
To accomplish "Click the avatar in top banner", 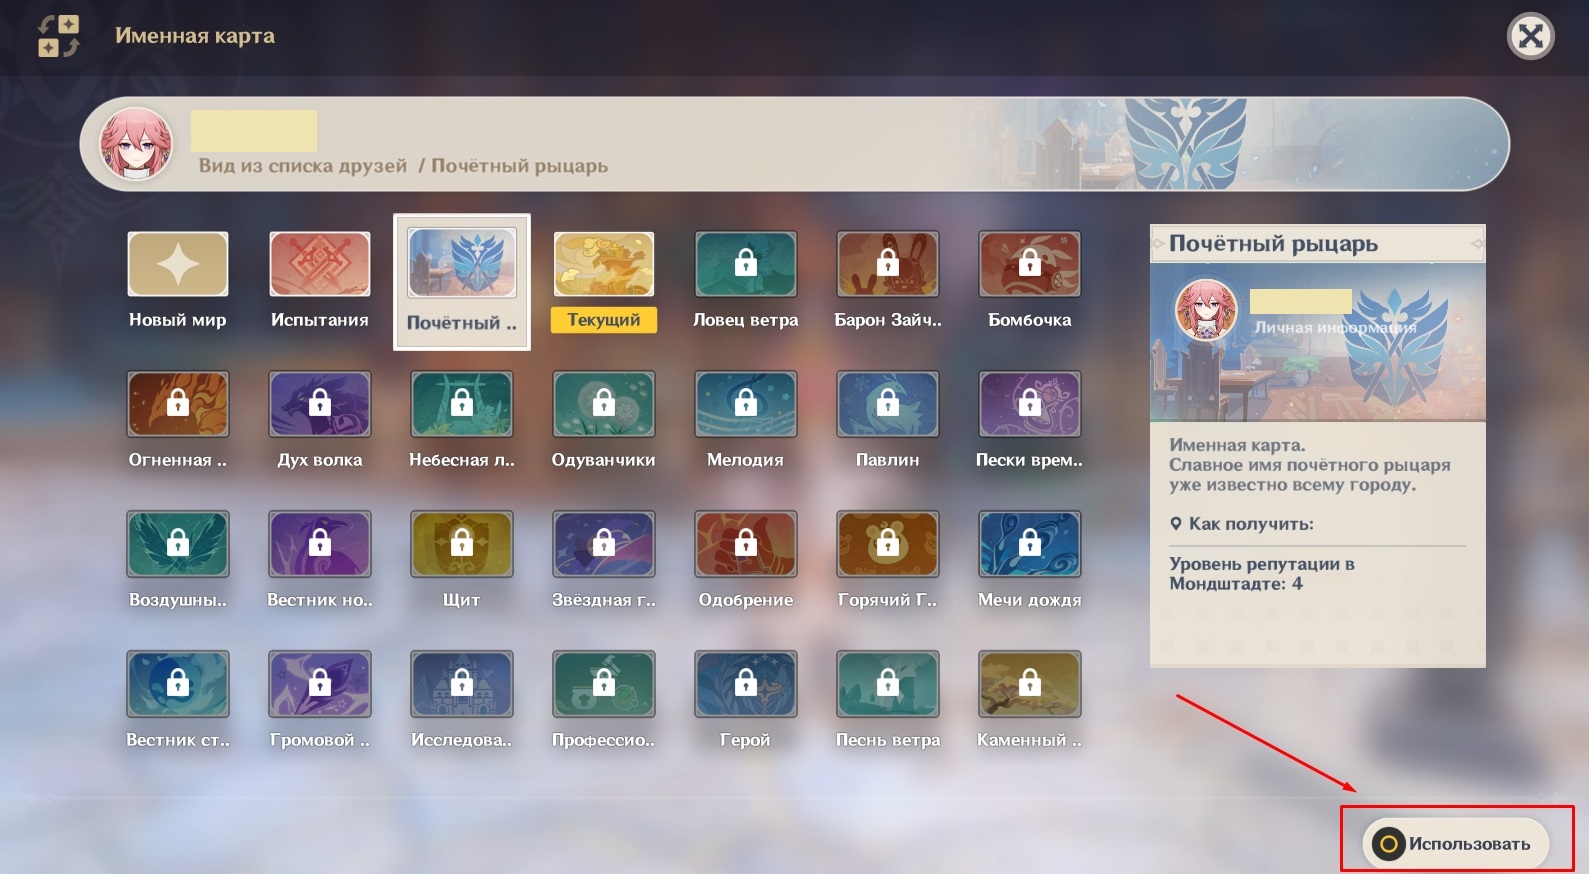I will (x=136, y=144).
